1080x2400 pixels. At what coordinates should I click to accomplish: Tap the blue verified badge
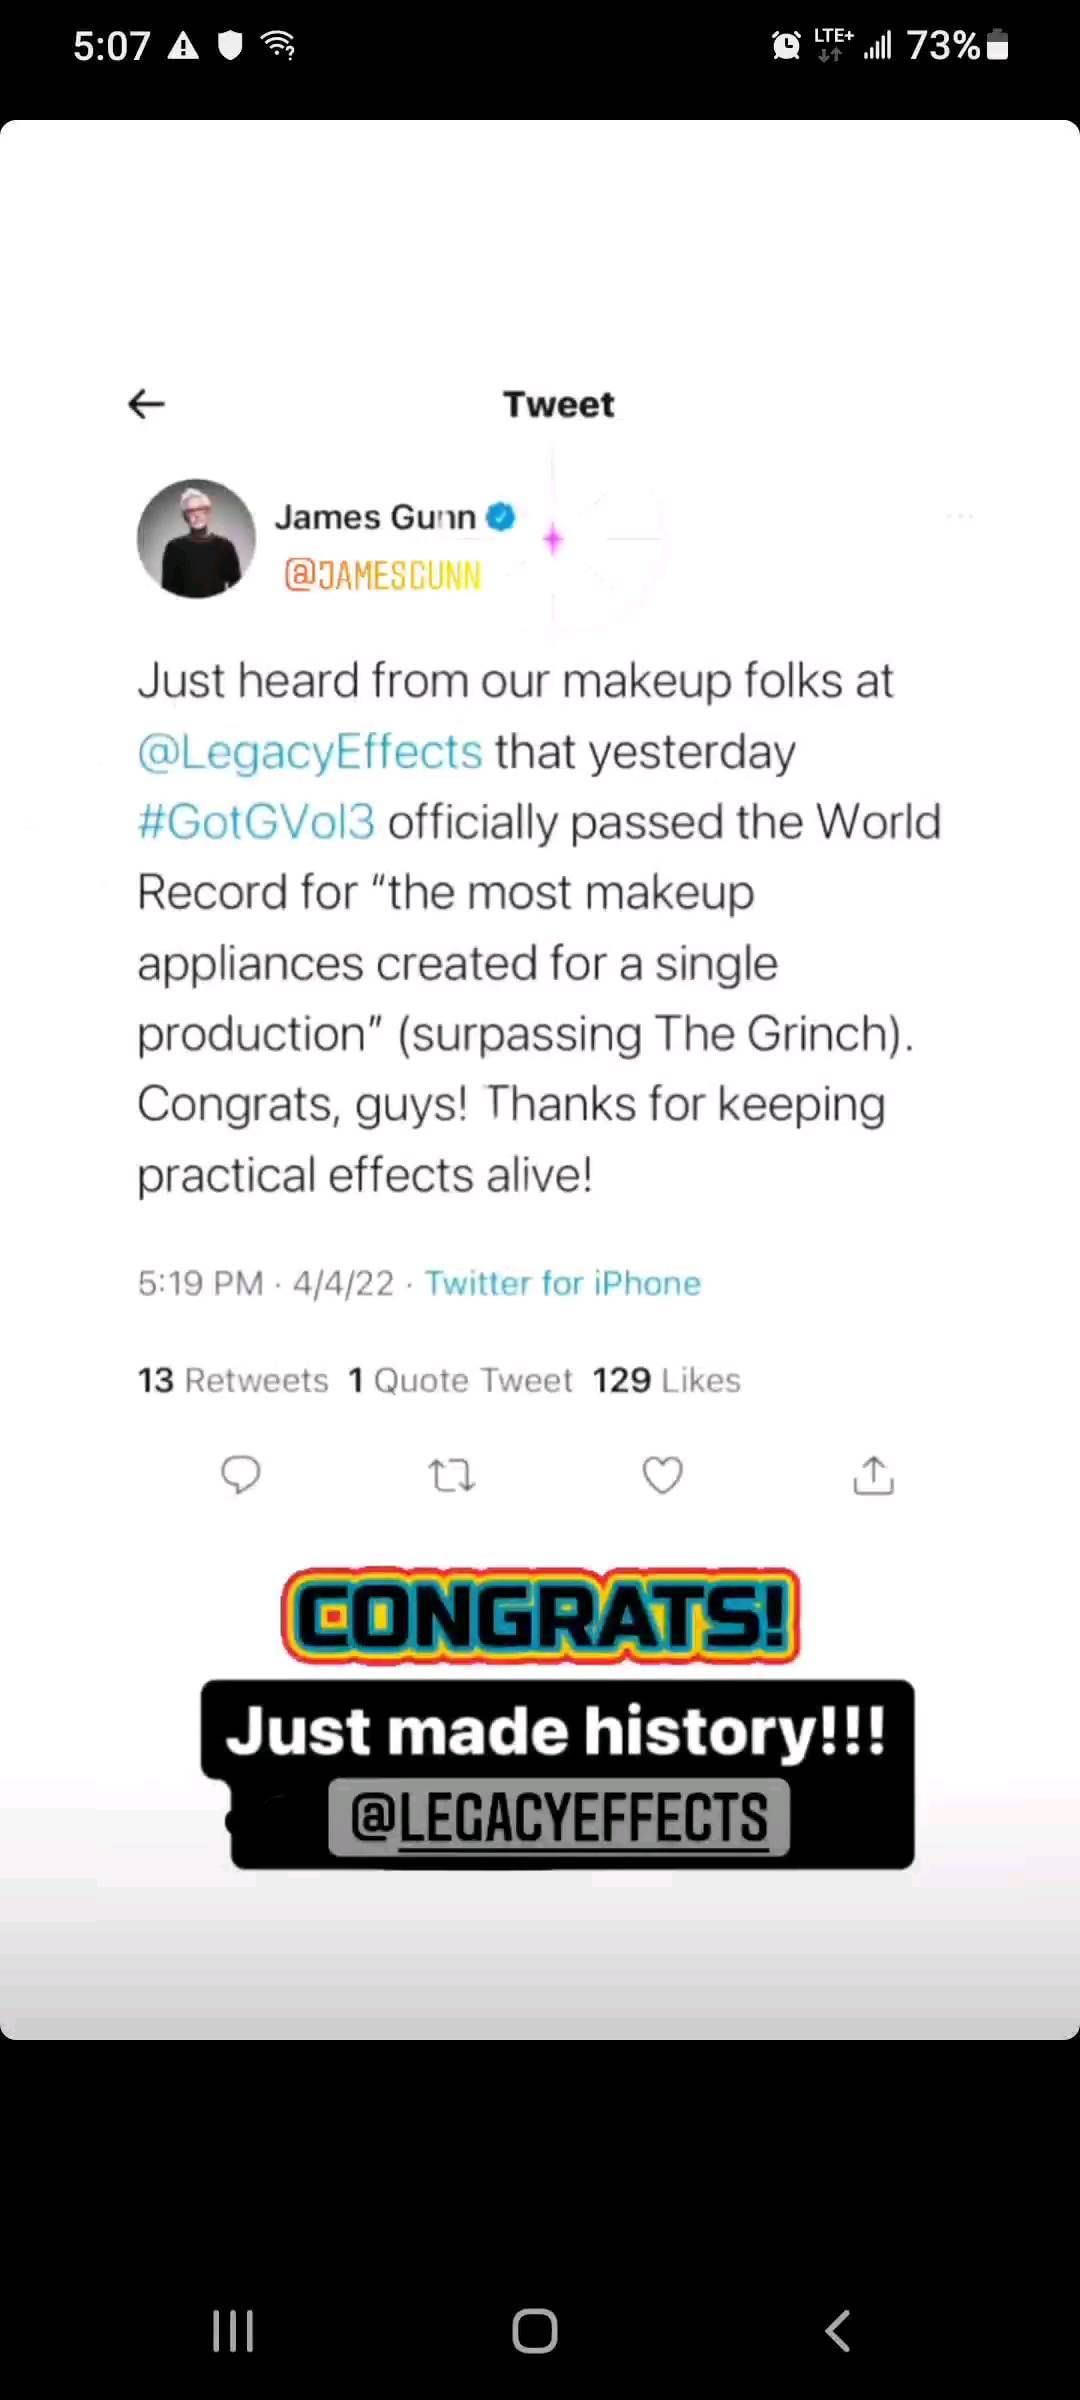click(x=501, y=517)
